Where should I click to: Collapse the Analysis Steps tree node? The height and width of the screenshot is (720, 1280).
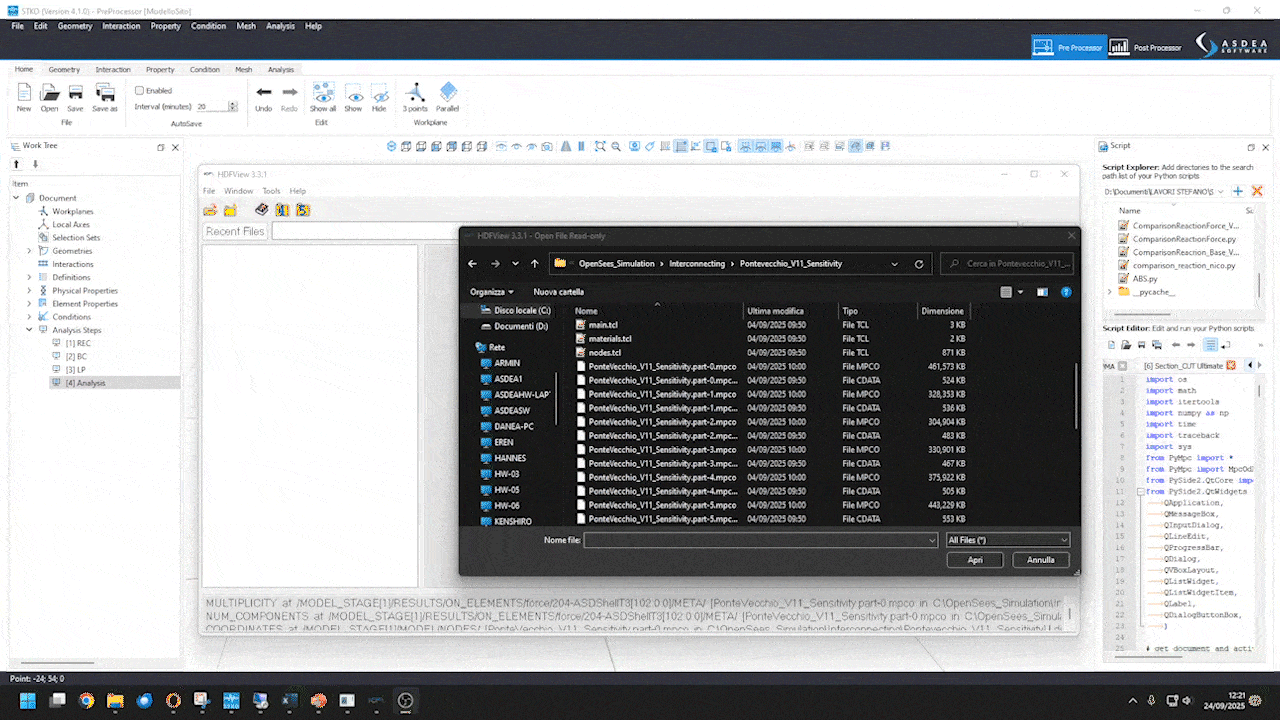pyautogui.click(x=29, y=330)
